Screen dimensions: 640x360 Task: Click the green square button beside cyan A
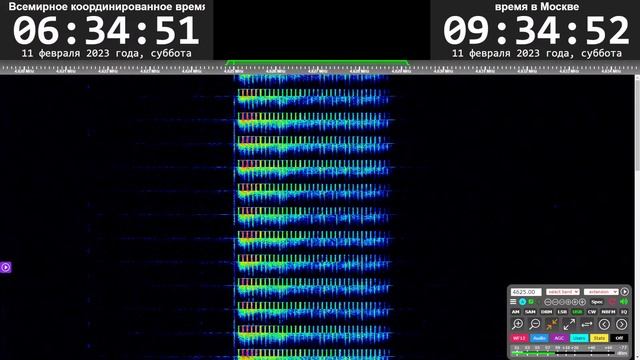531,302
